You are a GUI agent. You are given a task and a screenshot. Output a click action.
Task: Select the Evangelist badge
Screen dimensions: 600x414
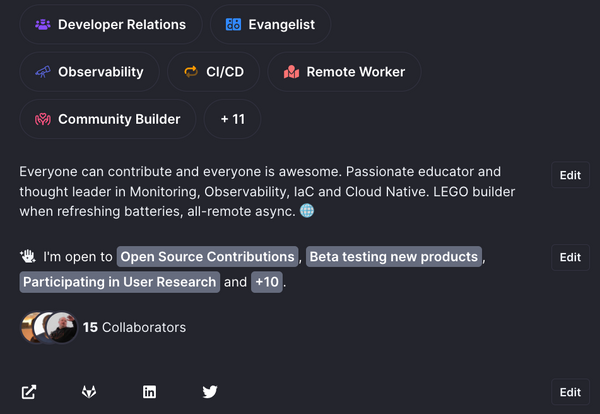270,24
